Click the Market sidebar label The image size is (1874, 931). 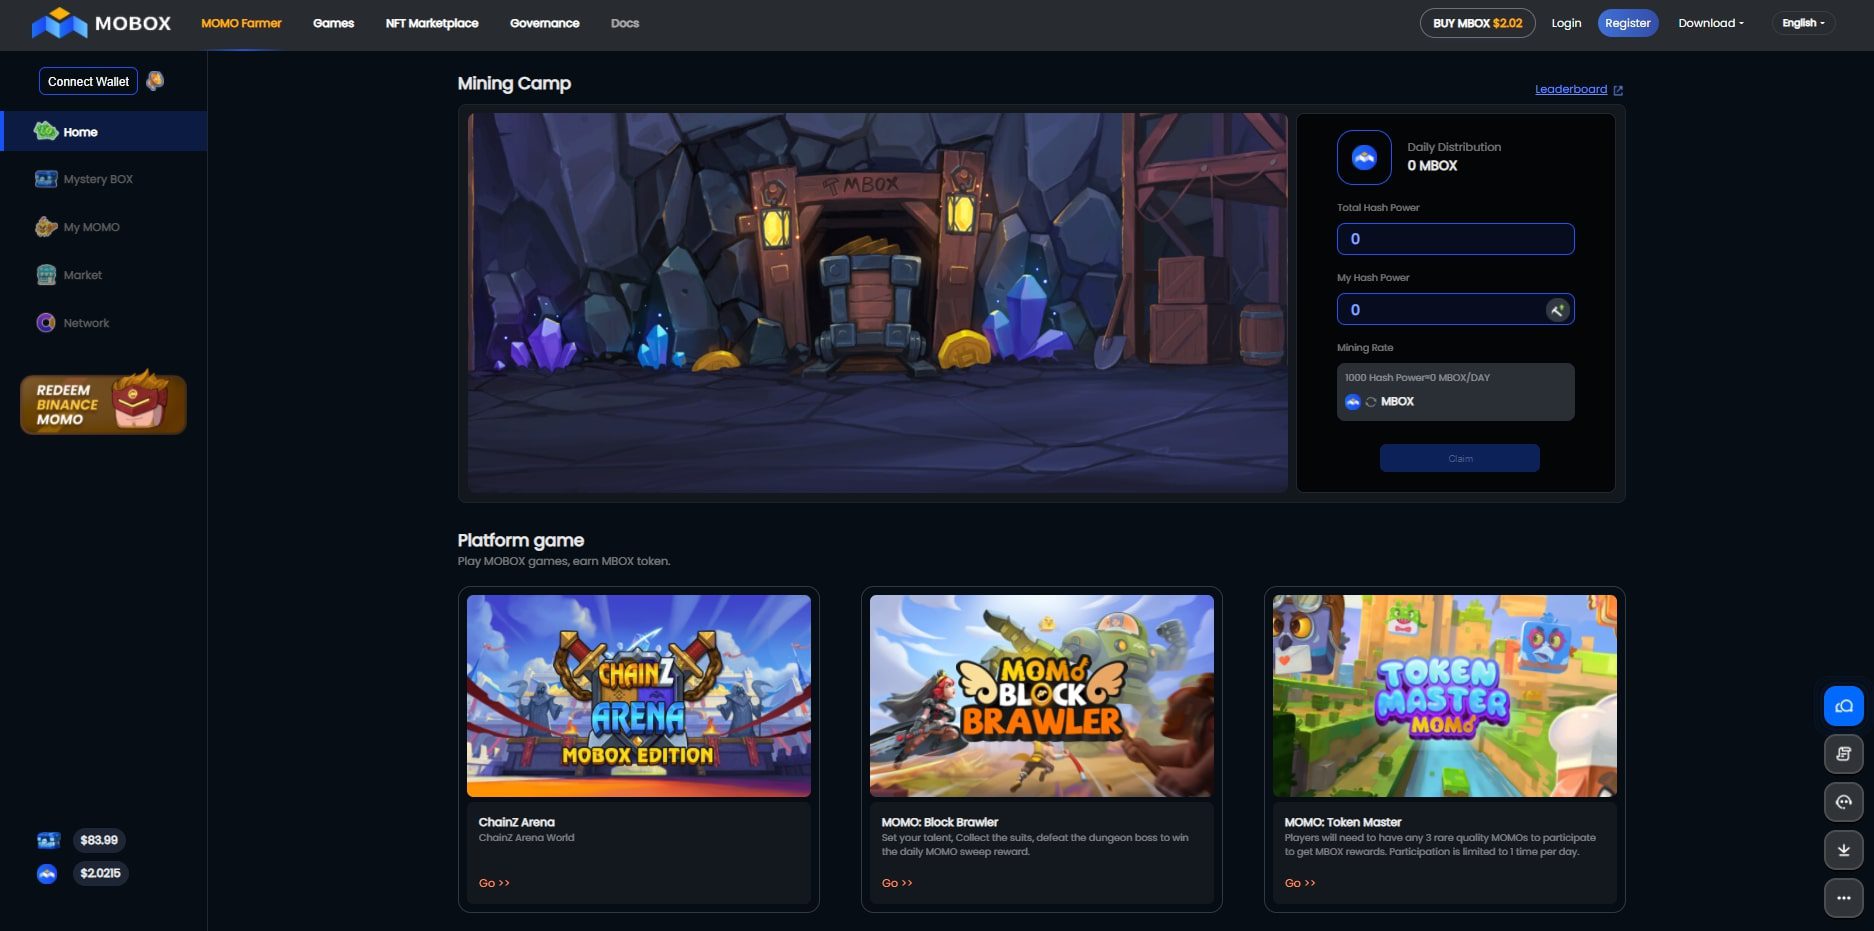pos(83,275)
